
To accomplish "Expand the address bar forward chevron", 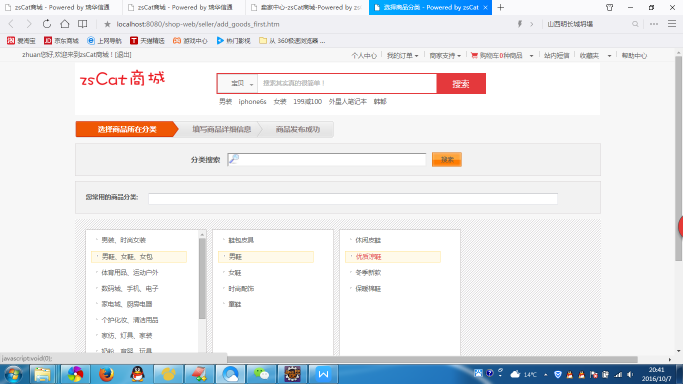I will point(531,24).
